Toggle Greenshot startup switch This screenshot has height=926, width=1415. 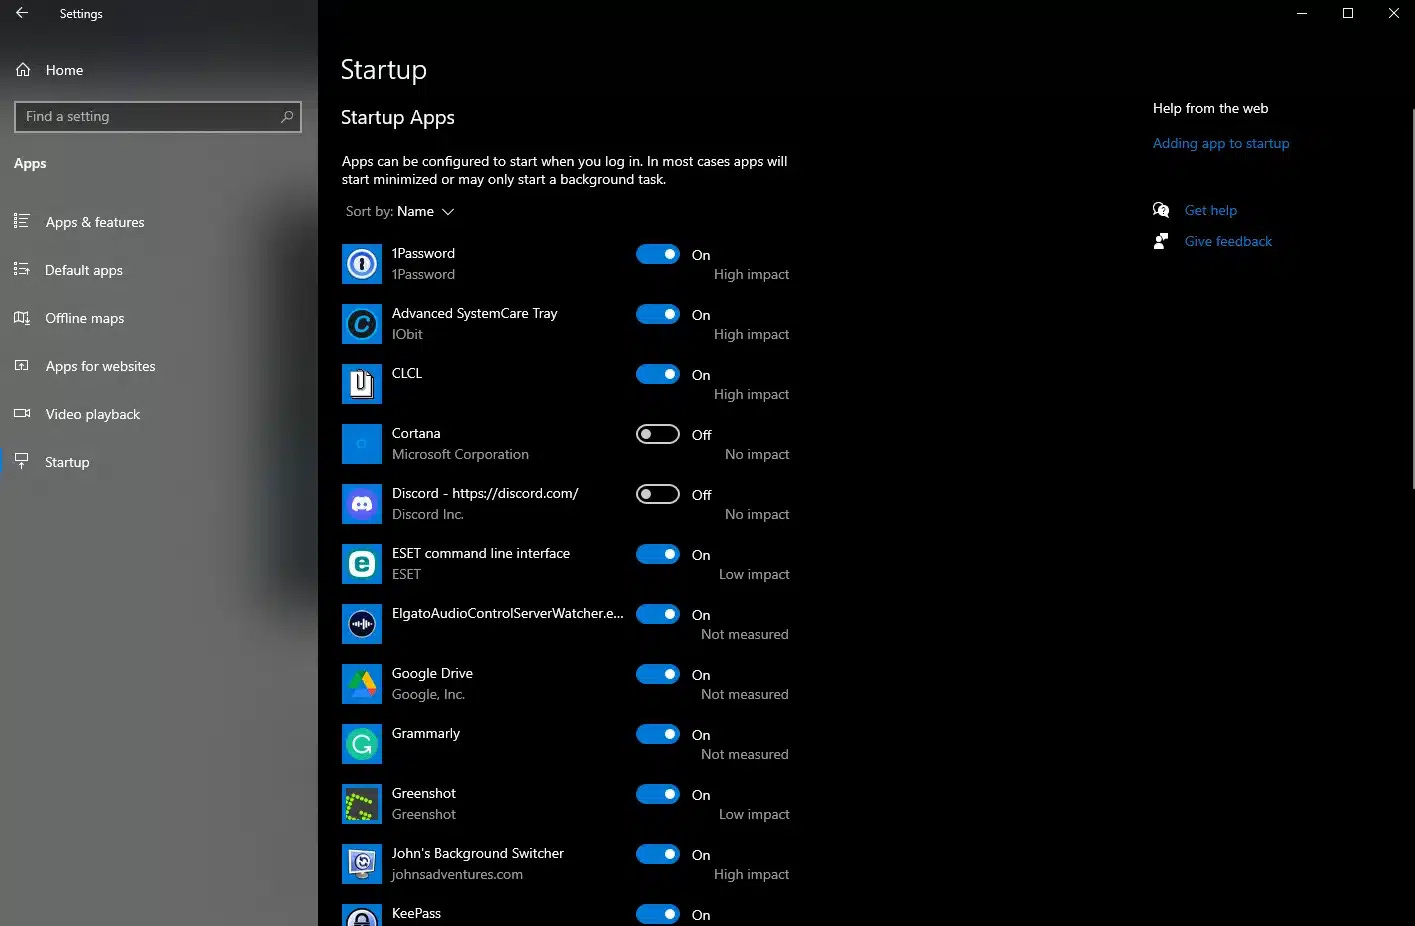tap(658, 794)
